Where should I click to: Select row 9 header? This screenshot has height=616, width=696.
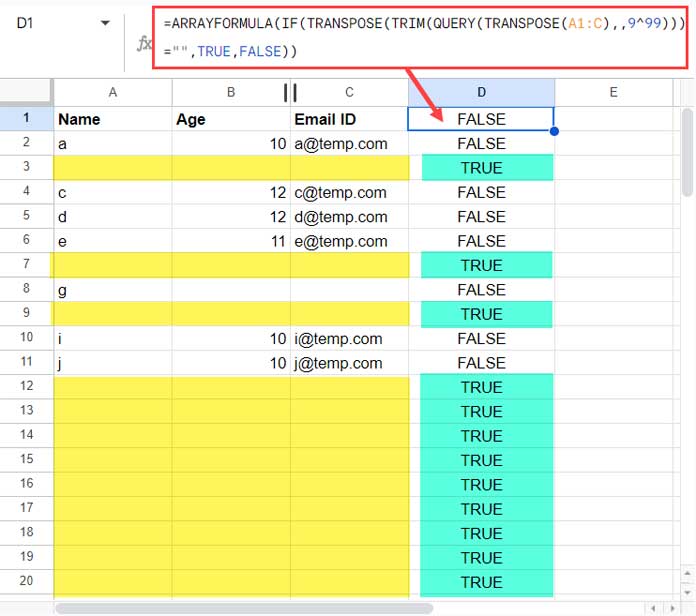[26, 313]
